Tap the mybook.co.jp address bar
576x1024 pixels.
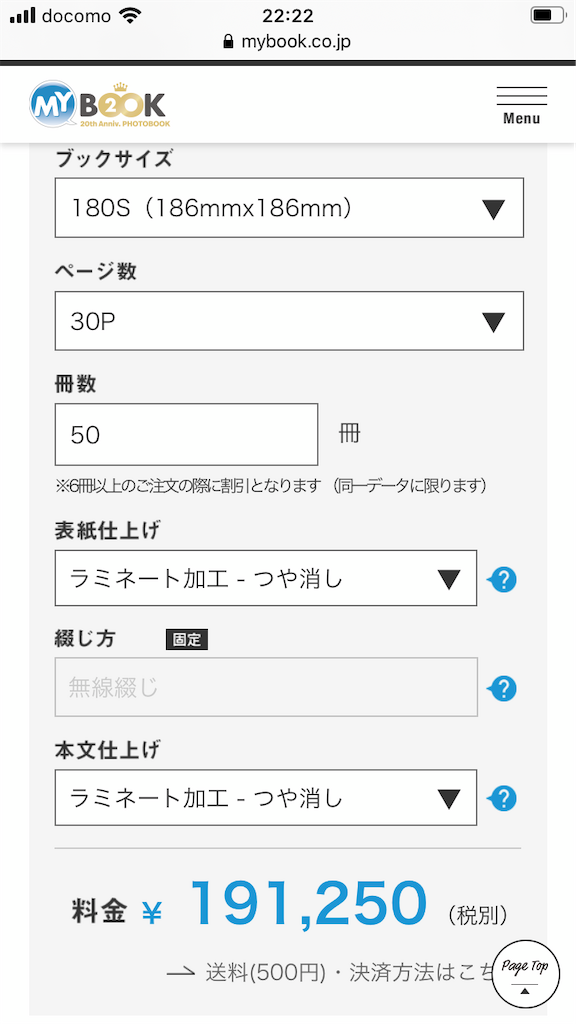[287, 42]
